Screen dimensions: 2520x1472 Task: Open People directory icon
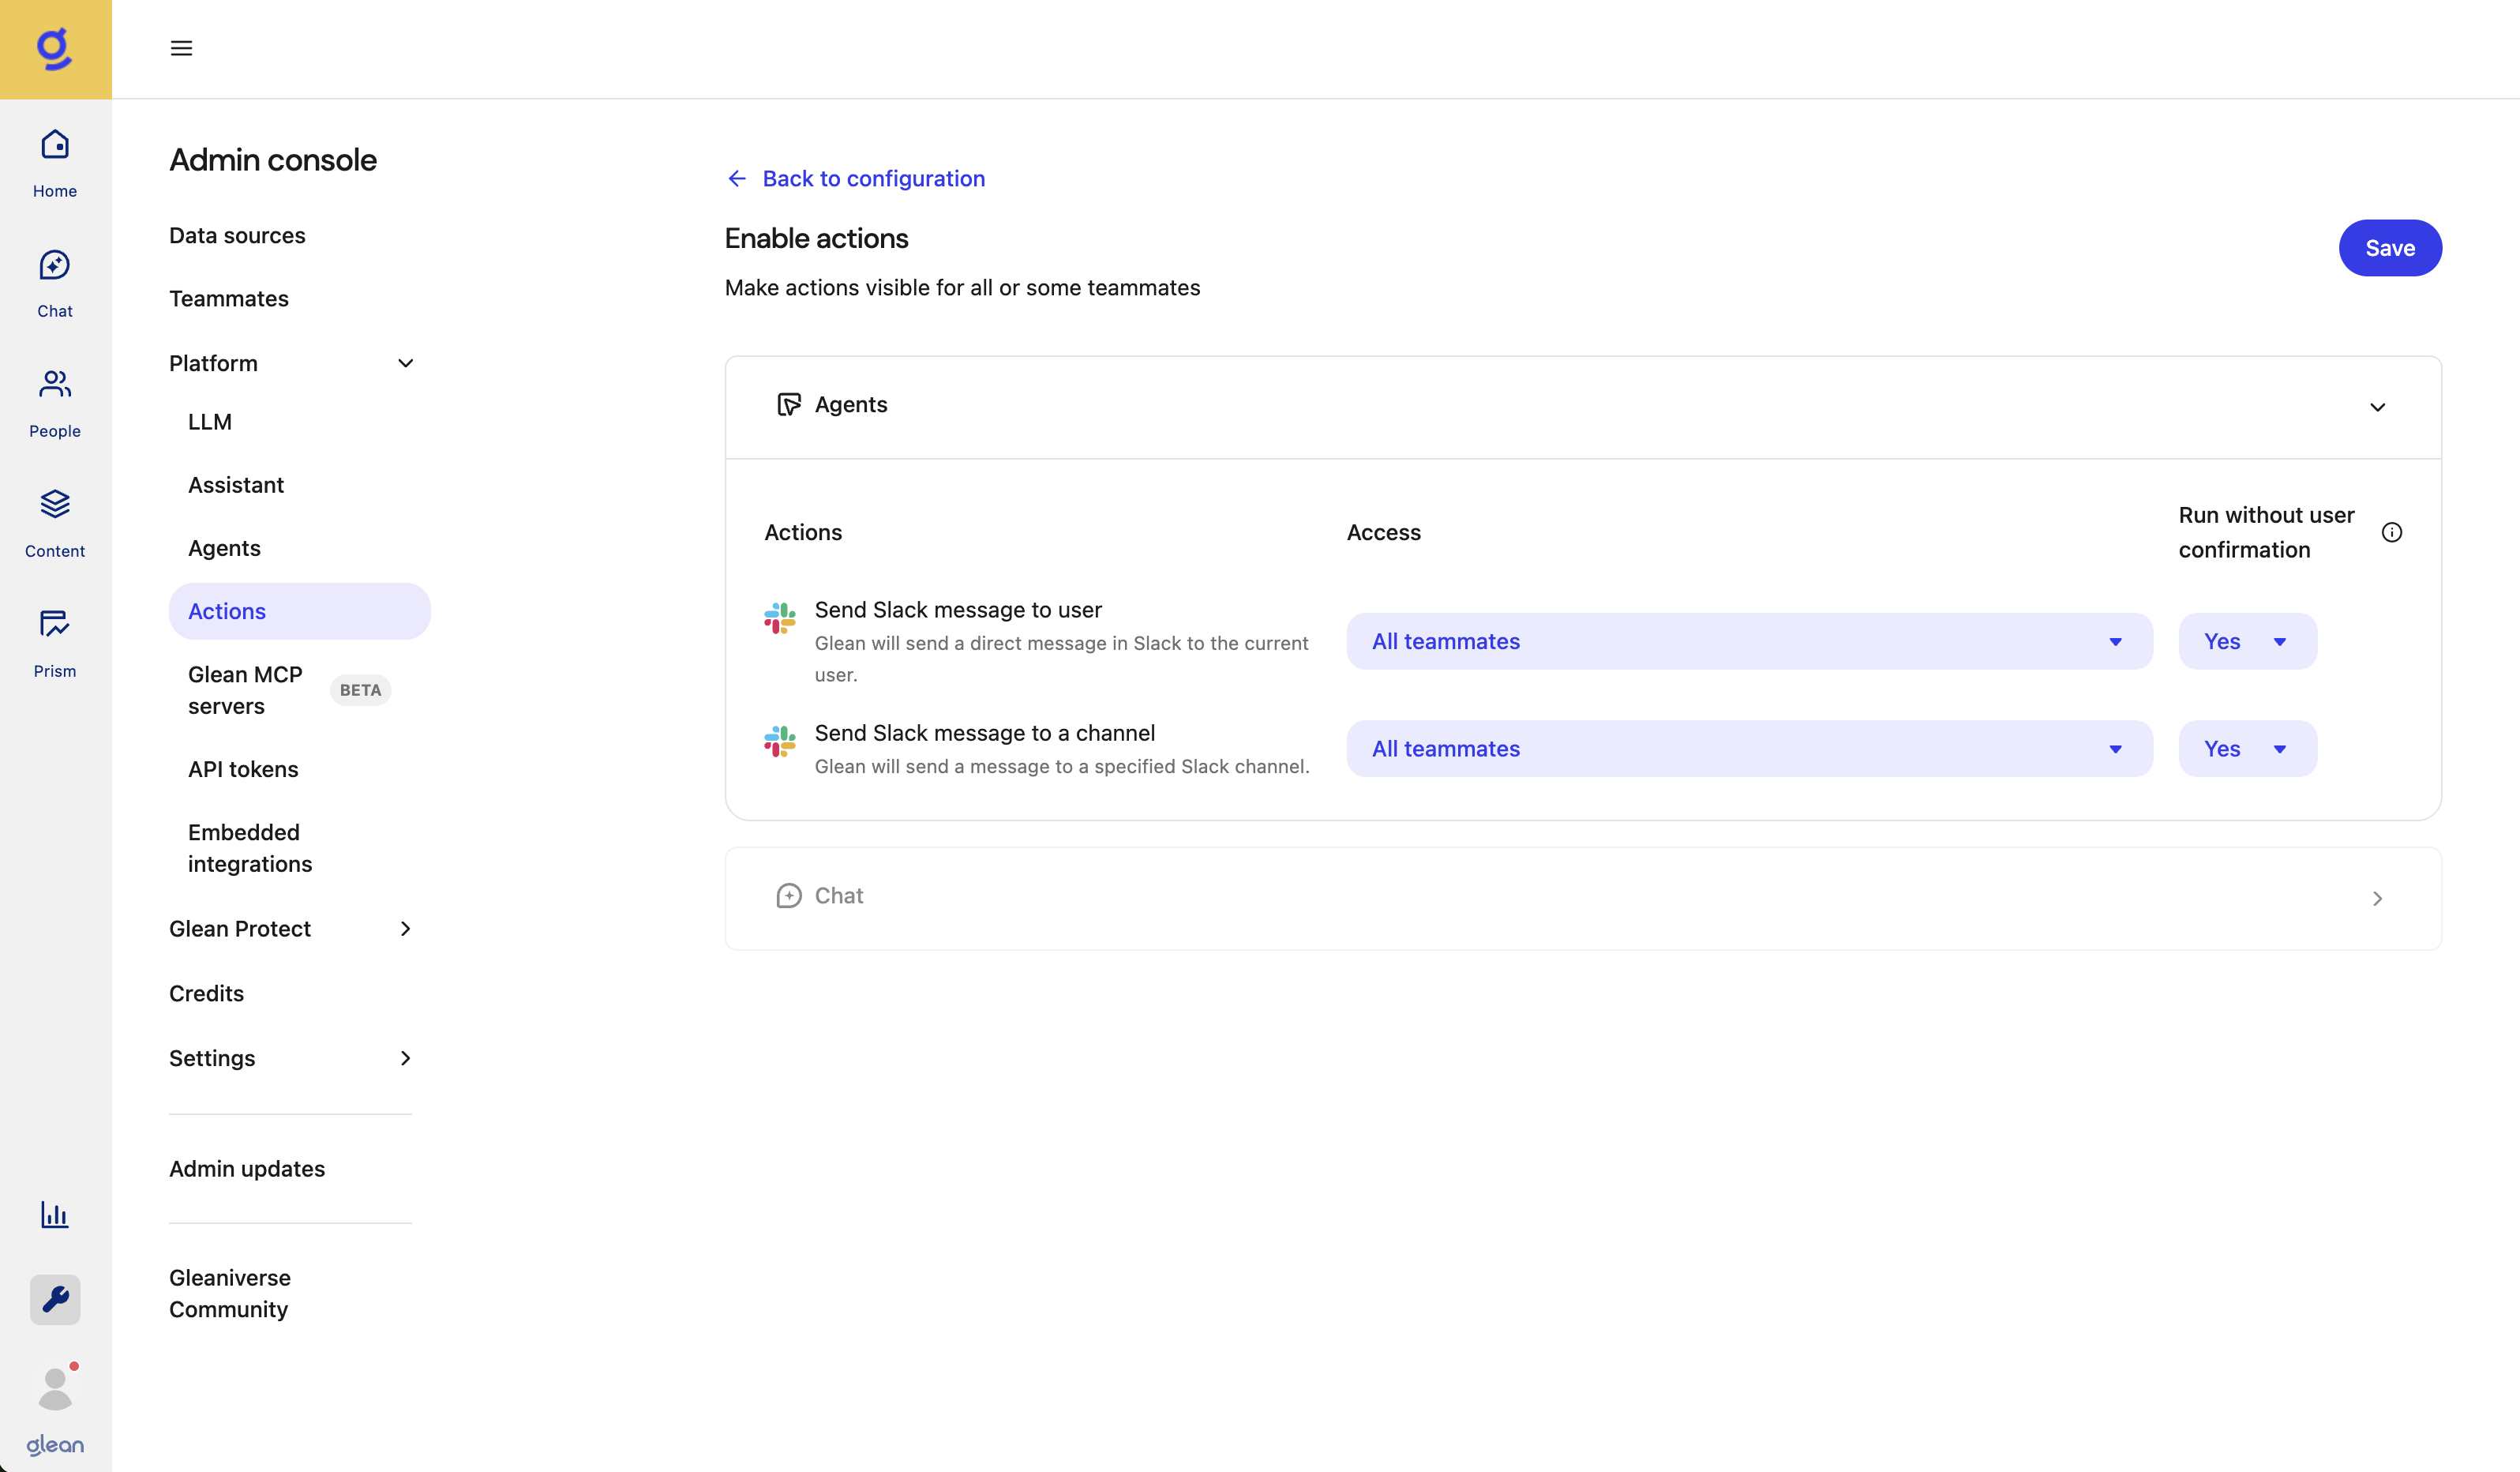(55, 403)
